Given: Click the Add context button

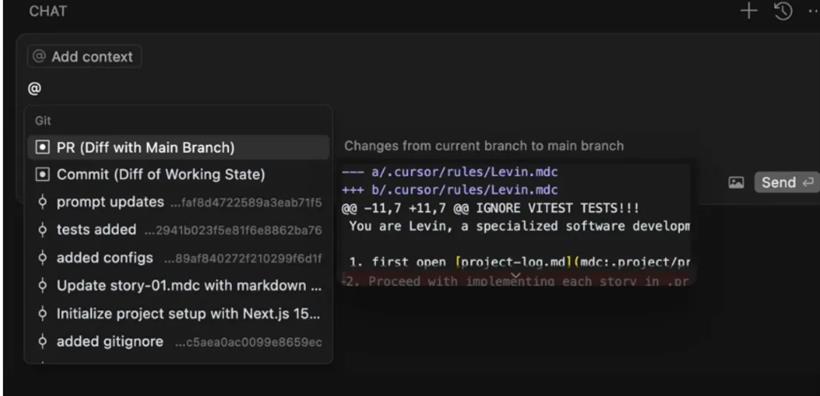Looking at the screenshot, I should 84,56.
